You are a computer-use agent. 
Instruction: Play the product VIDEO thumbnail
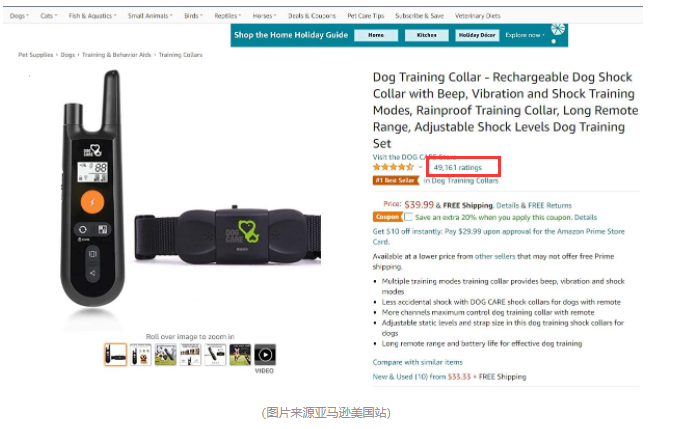(265, 355)
